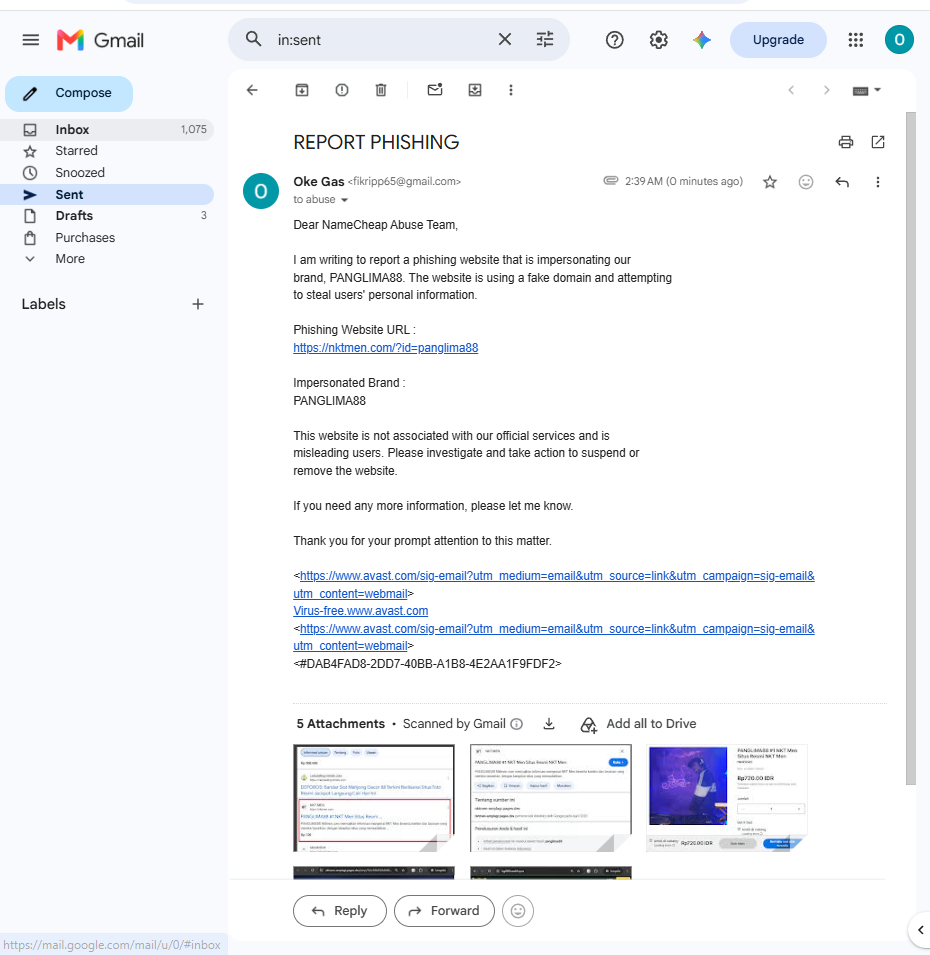Image resolution: width=930 pixels, height=955 pixels.
Task: Open the Google apps grid
Action: (856, 40)
